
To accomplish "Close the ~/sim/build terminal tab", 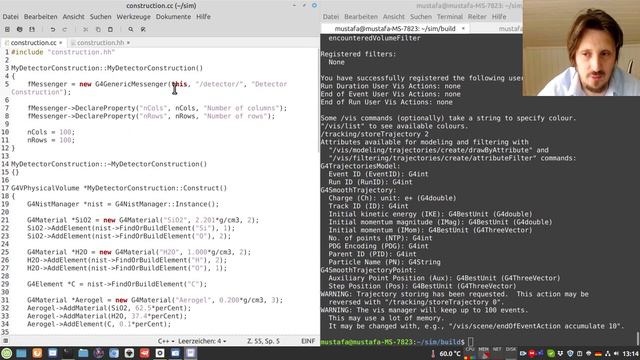I will 463,29.
